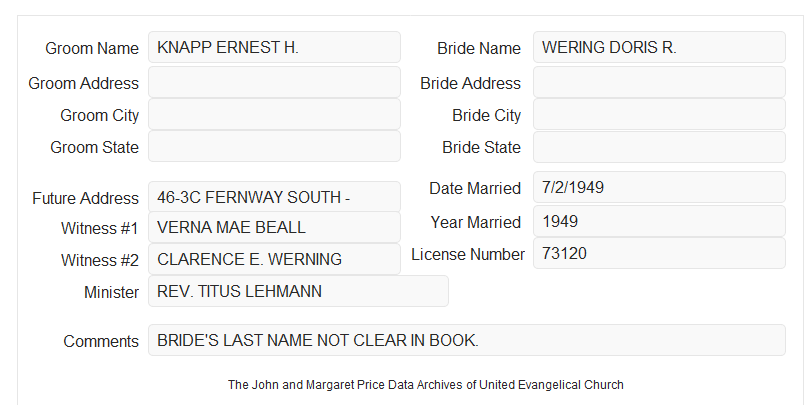
Task: Click the Groom Name field
Action: [274, 47]
